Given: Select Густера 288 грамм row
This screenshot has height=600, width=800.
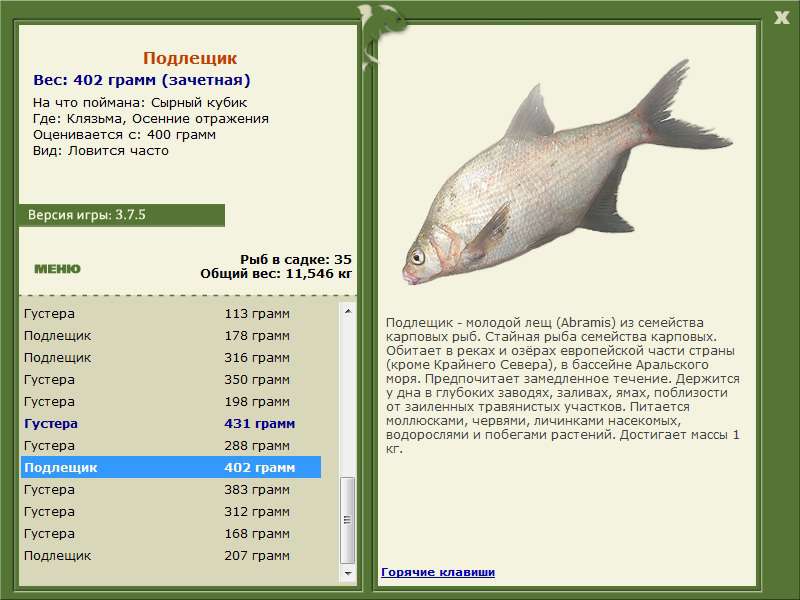Looking at the screenshot, I should pyautogui.click(x=171, y=445).
